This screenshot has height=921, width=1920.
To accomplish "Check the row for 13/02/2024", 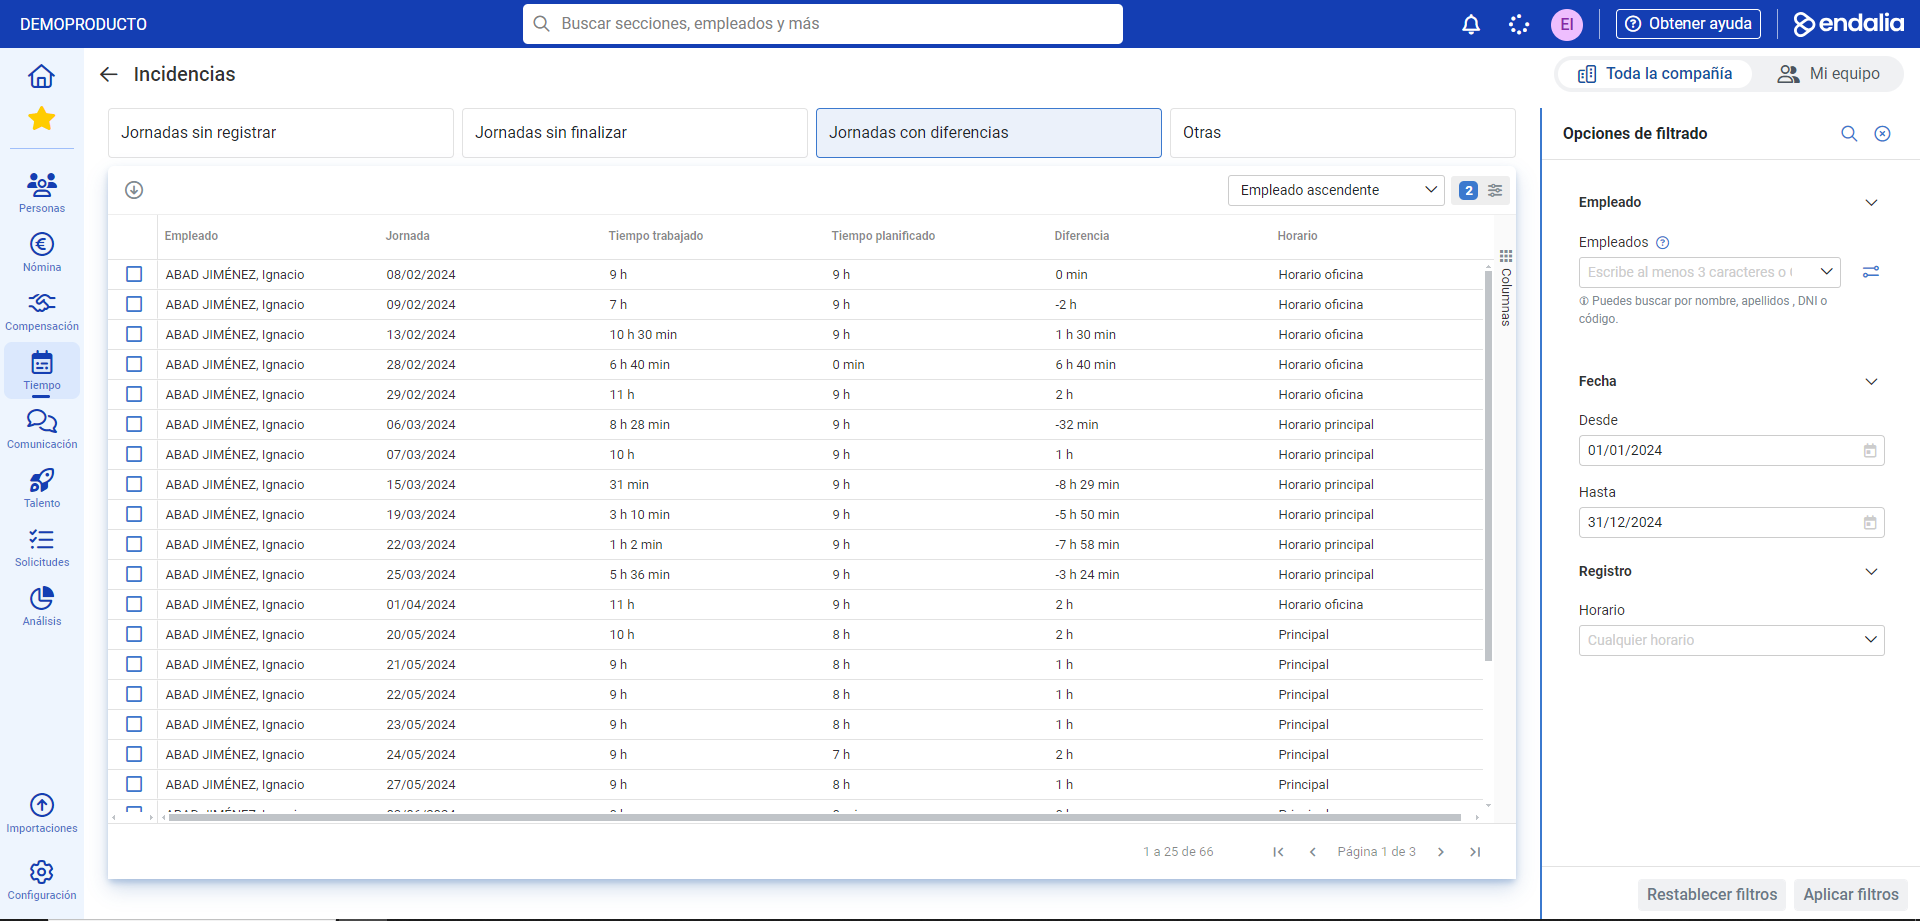I will (x=134, y=334).
